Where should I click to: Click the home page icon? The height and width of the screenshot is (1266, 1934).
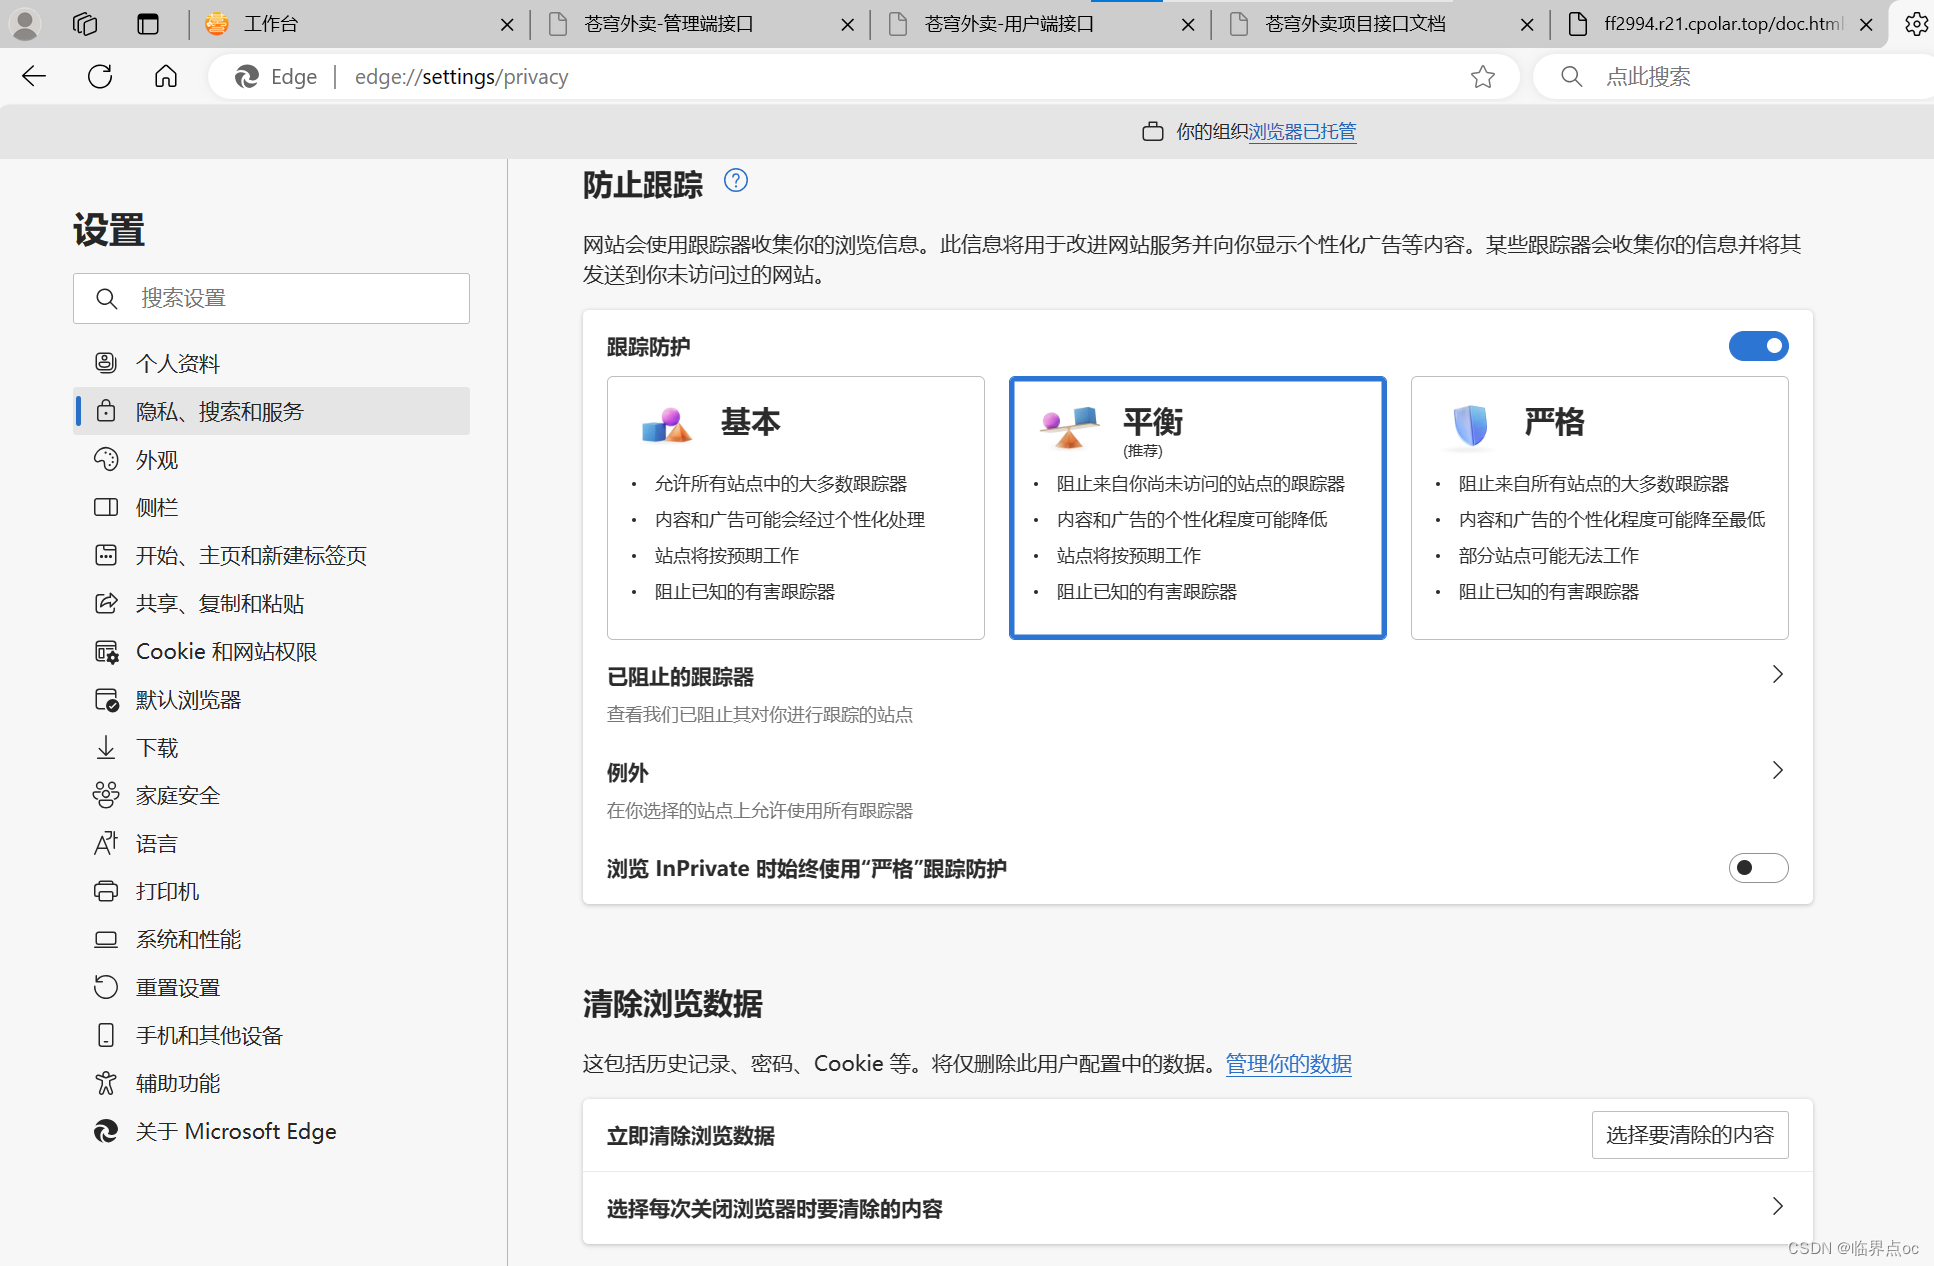point(166,76)
